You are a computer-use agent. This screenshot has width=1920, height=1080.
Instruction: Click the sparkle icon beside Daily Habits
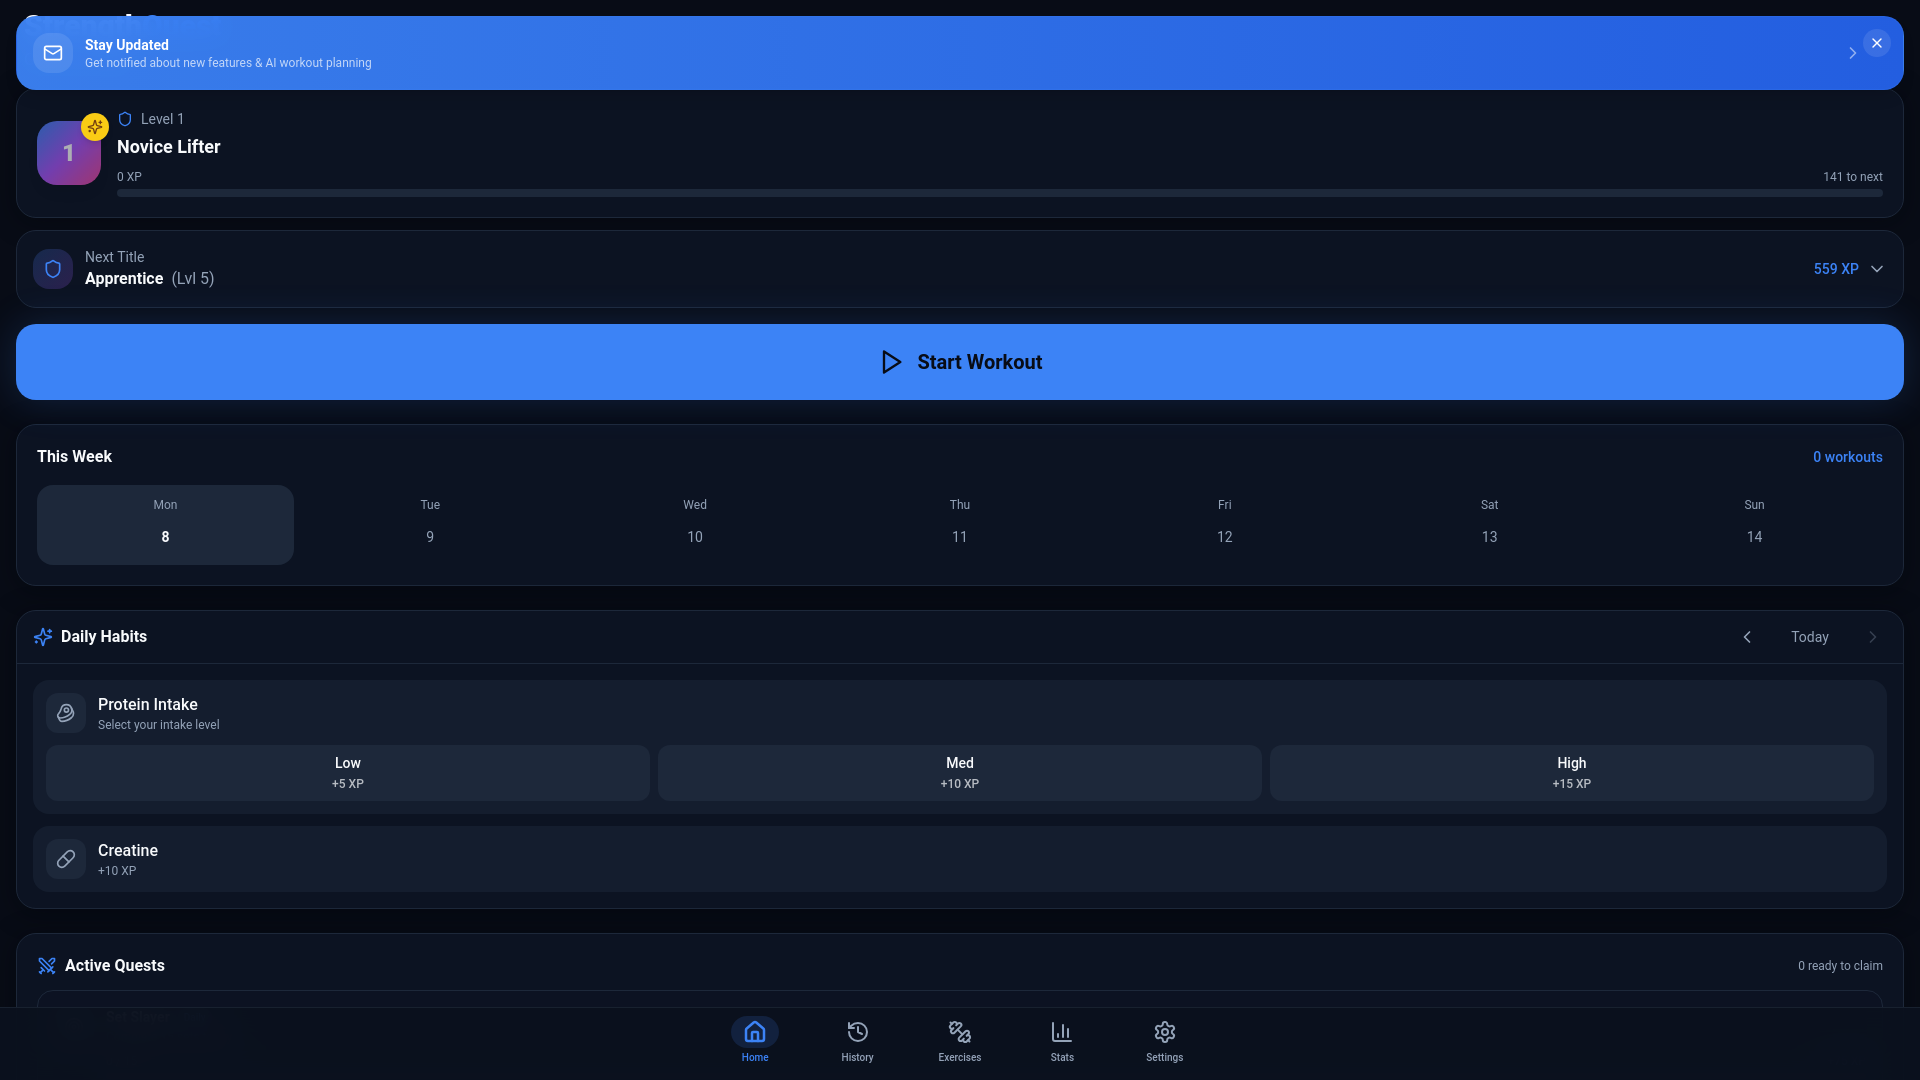[42, 637]
